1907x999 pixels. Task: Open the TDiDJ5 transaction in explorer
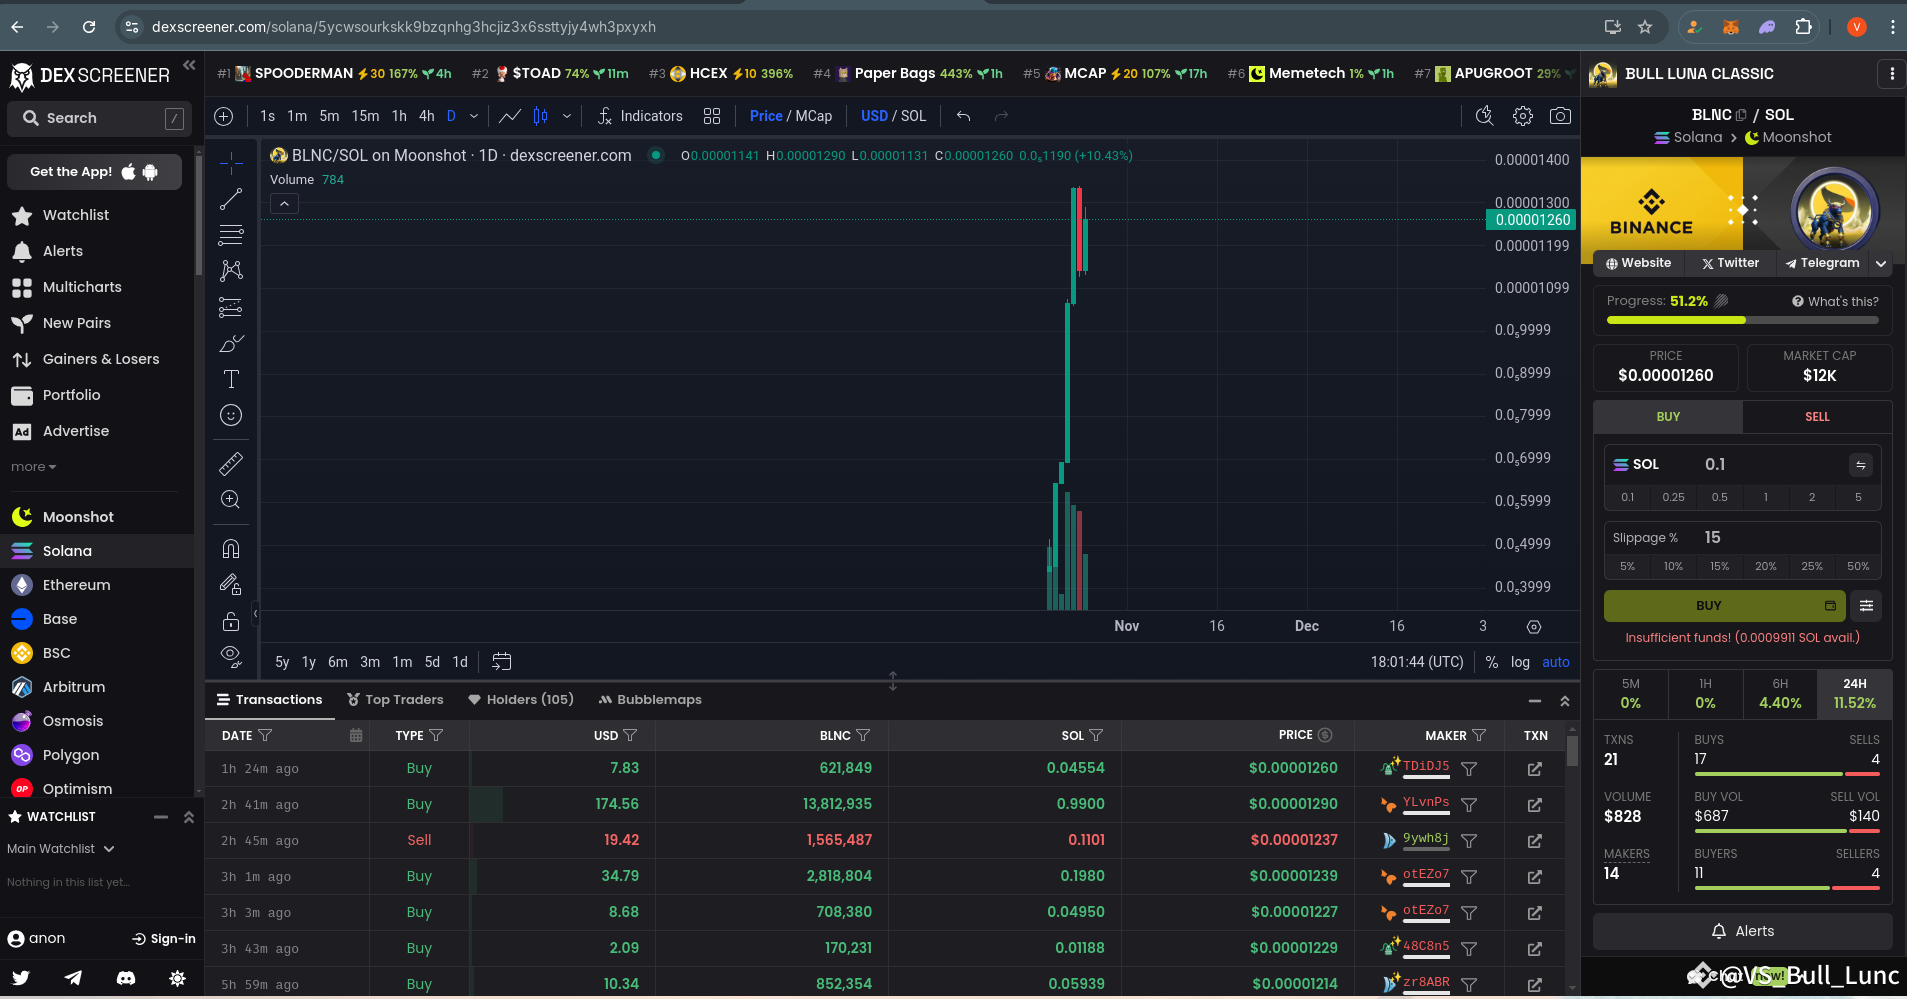(x=1535, y=769)
